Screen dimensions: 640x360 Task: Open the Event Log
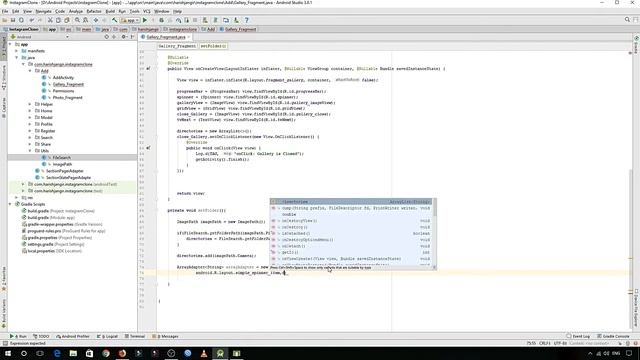point(578,336)
